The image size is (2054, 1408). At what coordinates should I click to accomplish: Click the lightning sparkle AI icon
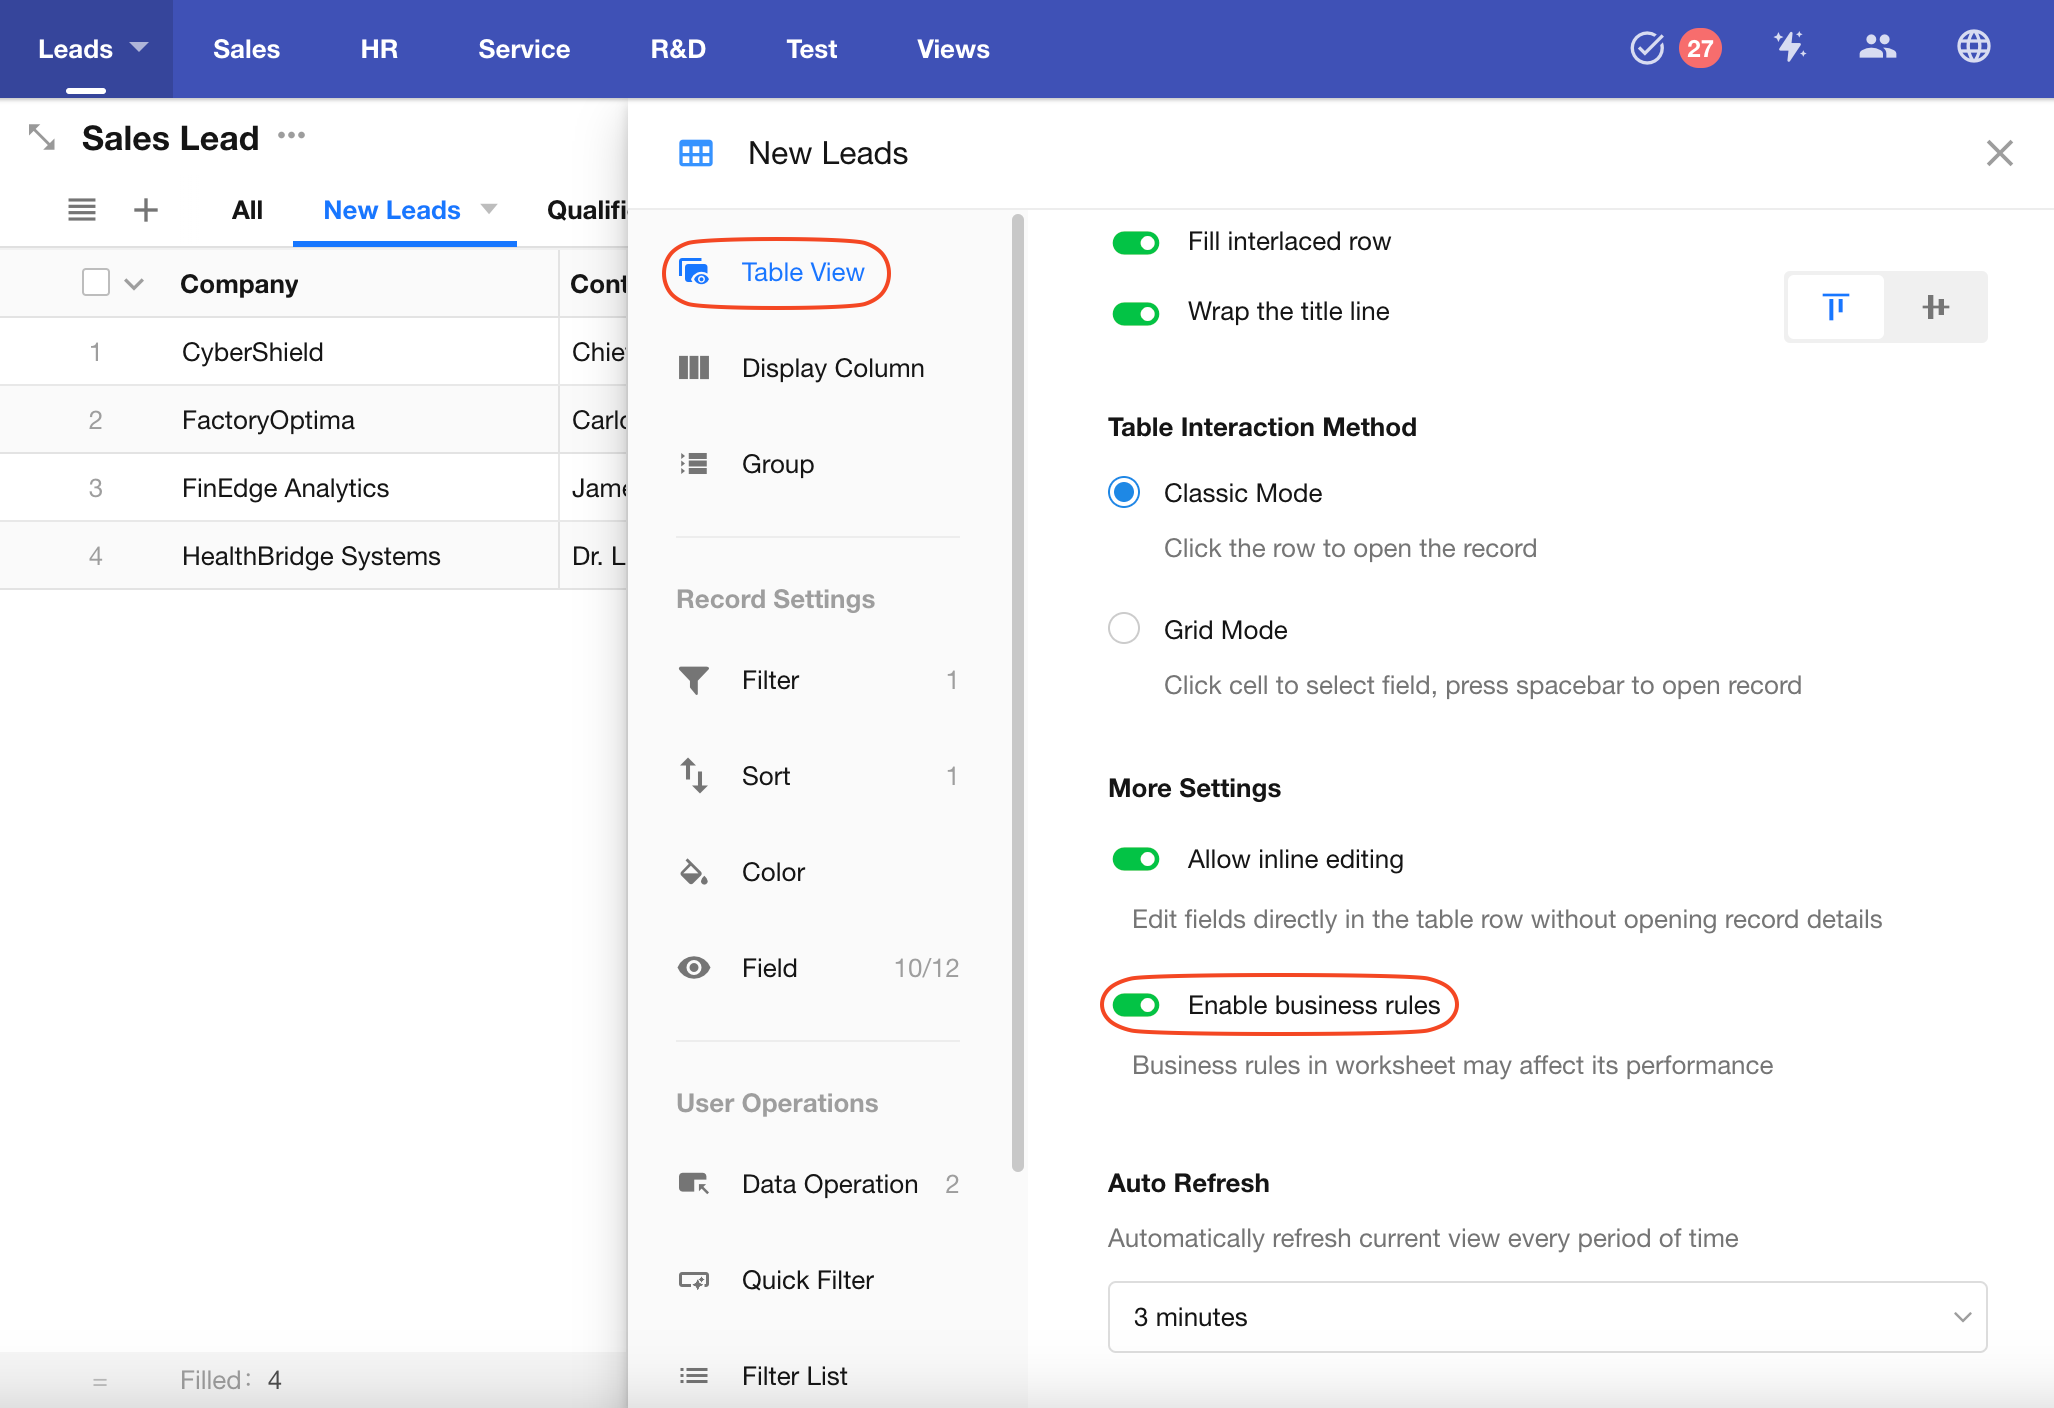coord(1789,47)
